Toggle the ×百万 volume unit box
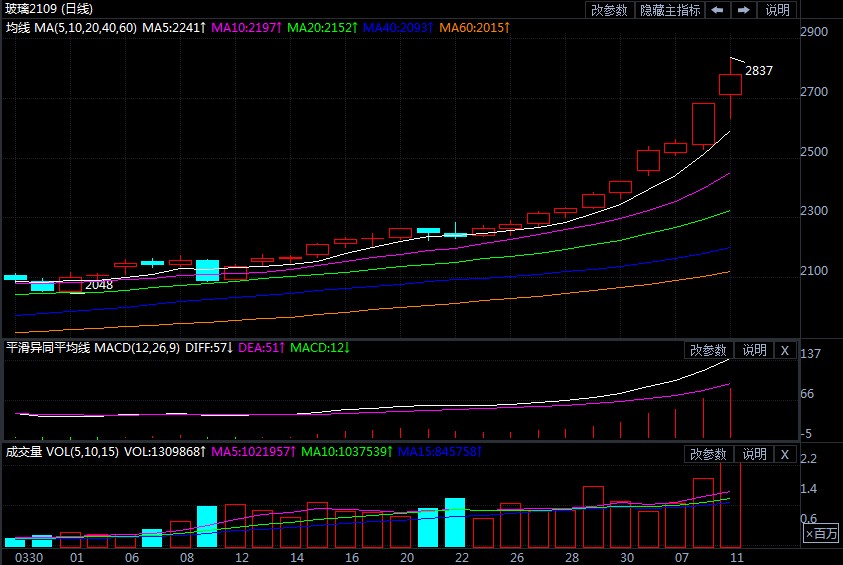 (x=821, y=536)
